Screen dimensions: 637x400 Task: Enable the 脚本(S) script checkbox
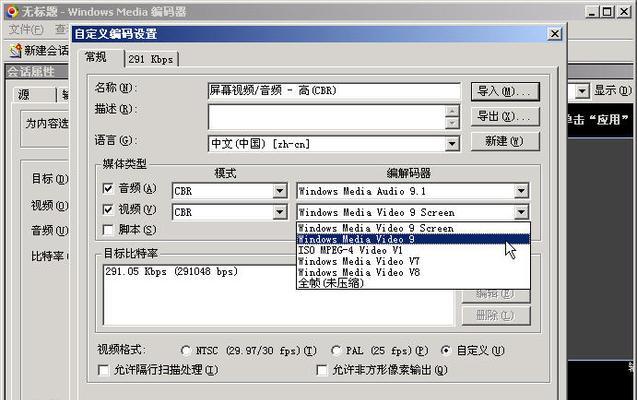108,230
